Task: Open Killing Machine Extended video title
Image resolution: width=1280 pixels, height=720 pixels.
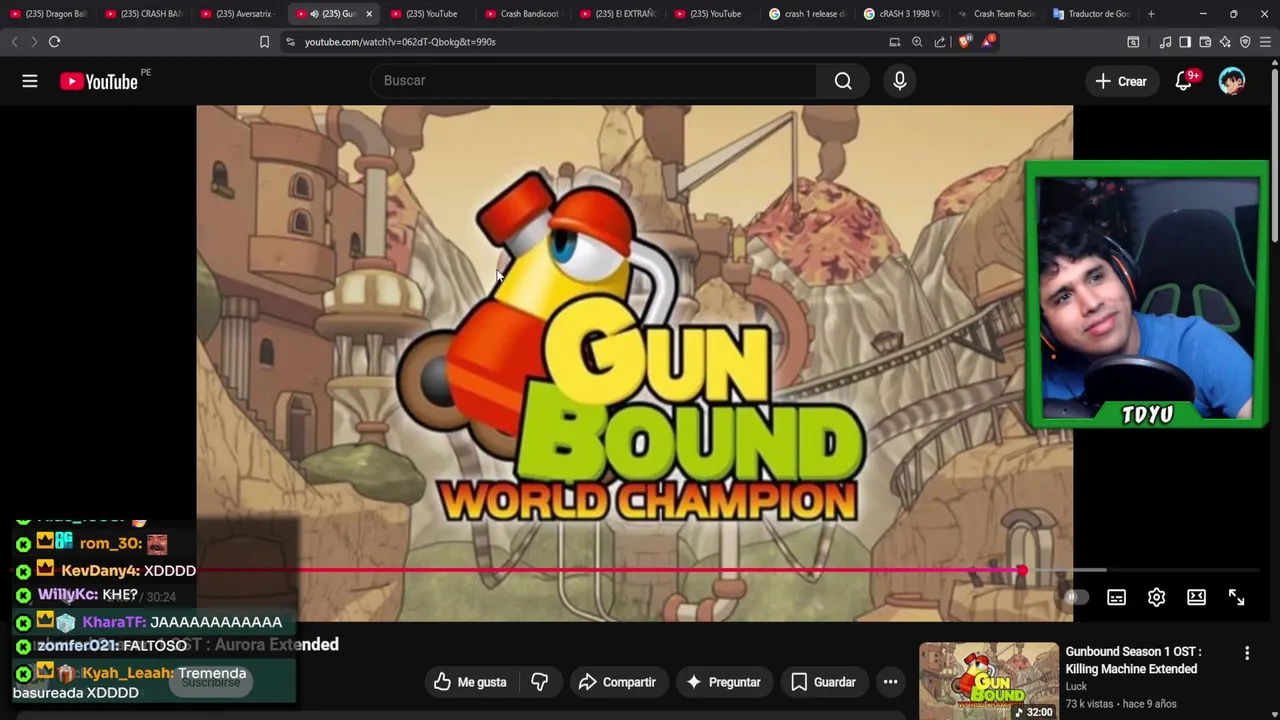Action: pos(1133,660)
